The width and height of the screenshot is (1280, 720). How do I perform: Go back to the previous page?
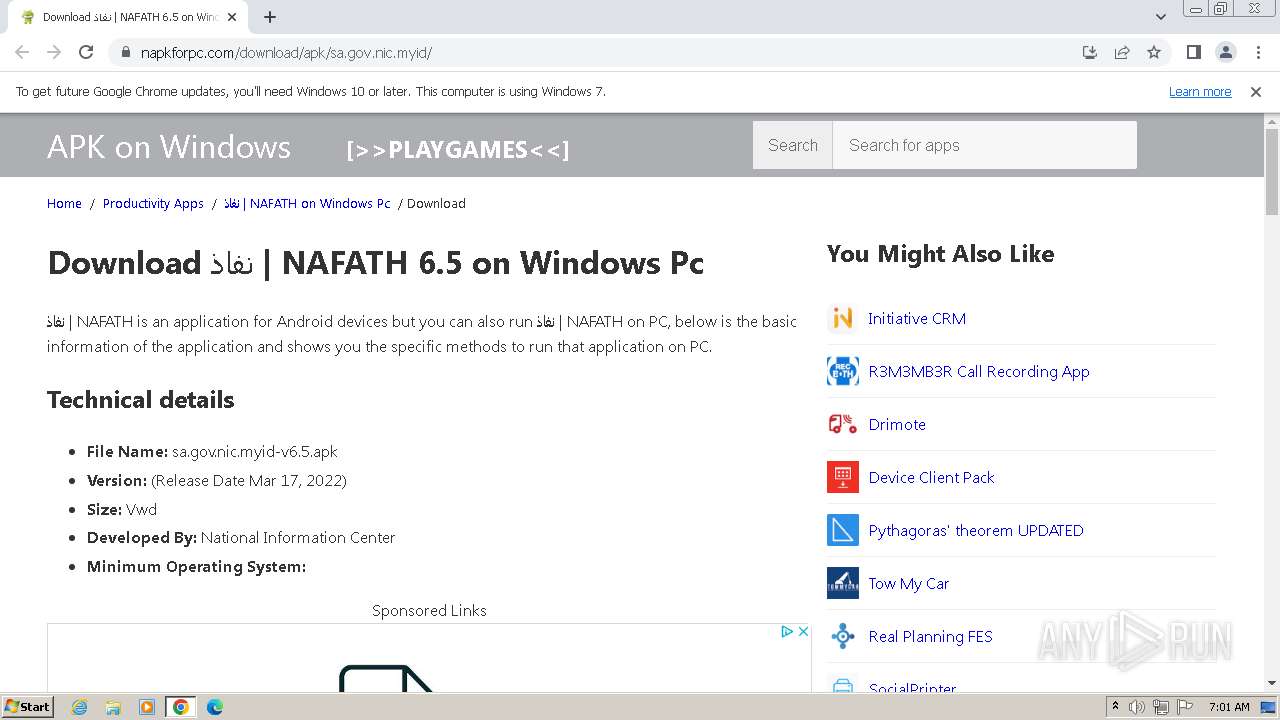(x=22, y=52)
